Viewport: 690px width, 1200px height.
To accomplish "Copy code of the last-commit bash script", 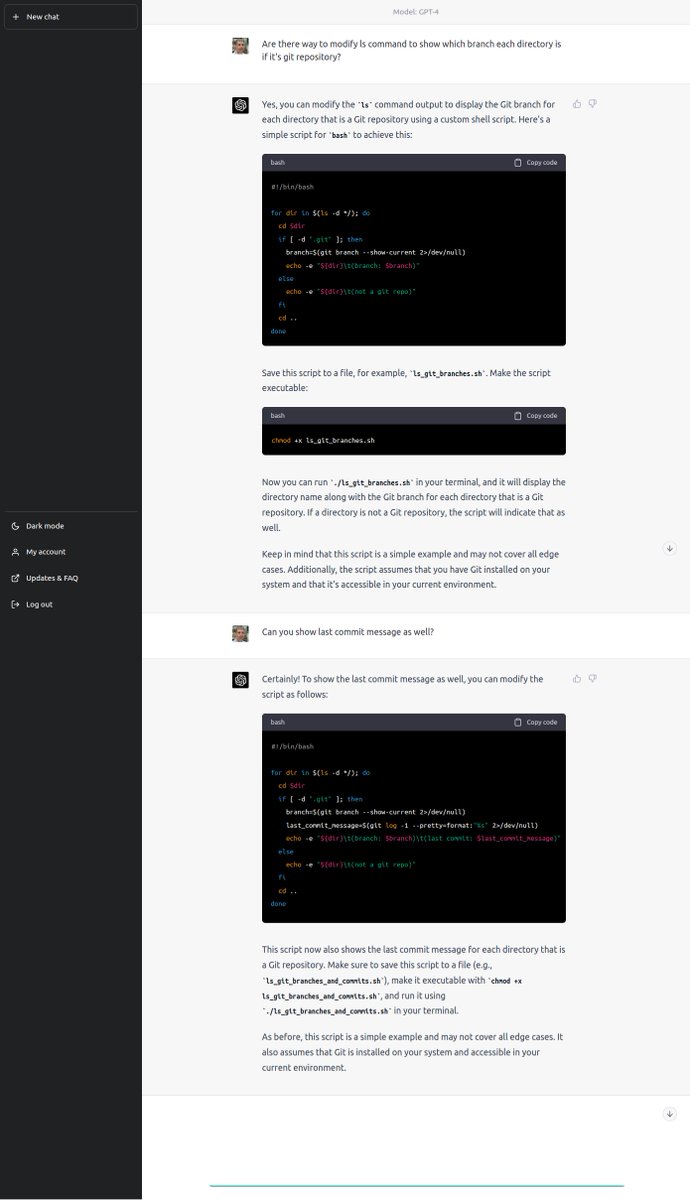I will pos(535,722).
